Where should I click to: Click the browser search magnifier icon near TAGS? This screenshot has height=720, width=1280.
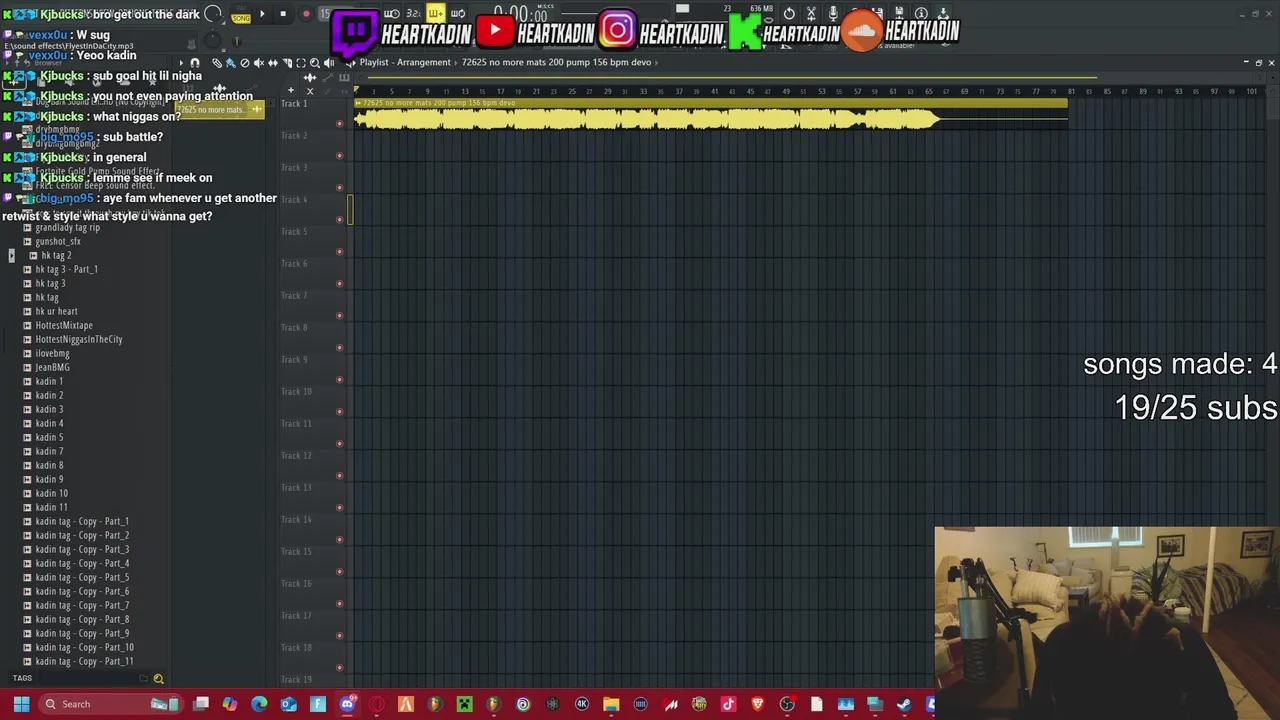point(158,679)
